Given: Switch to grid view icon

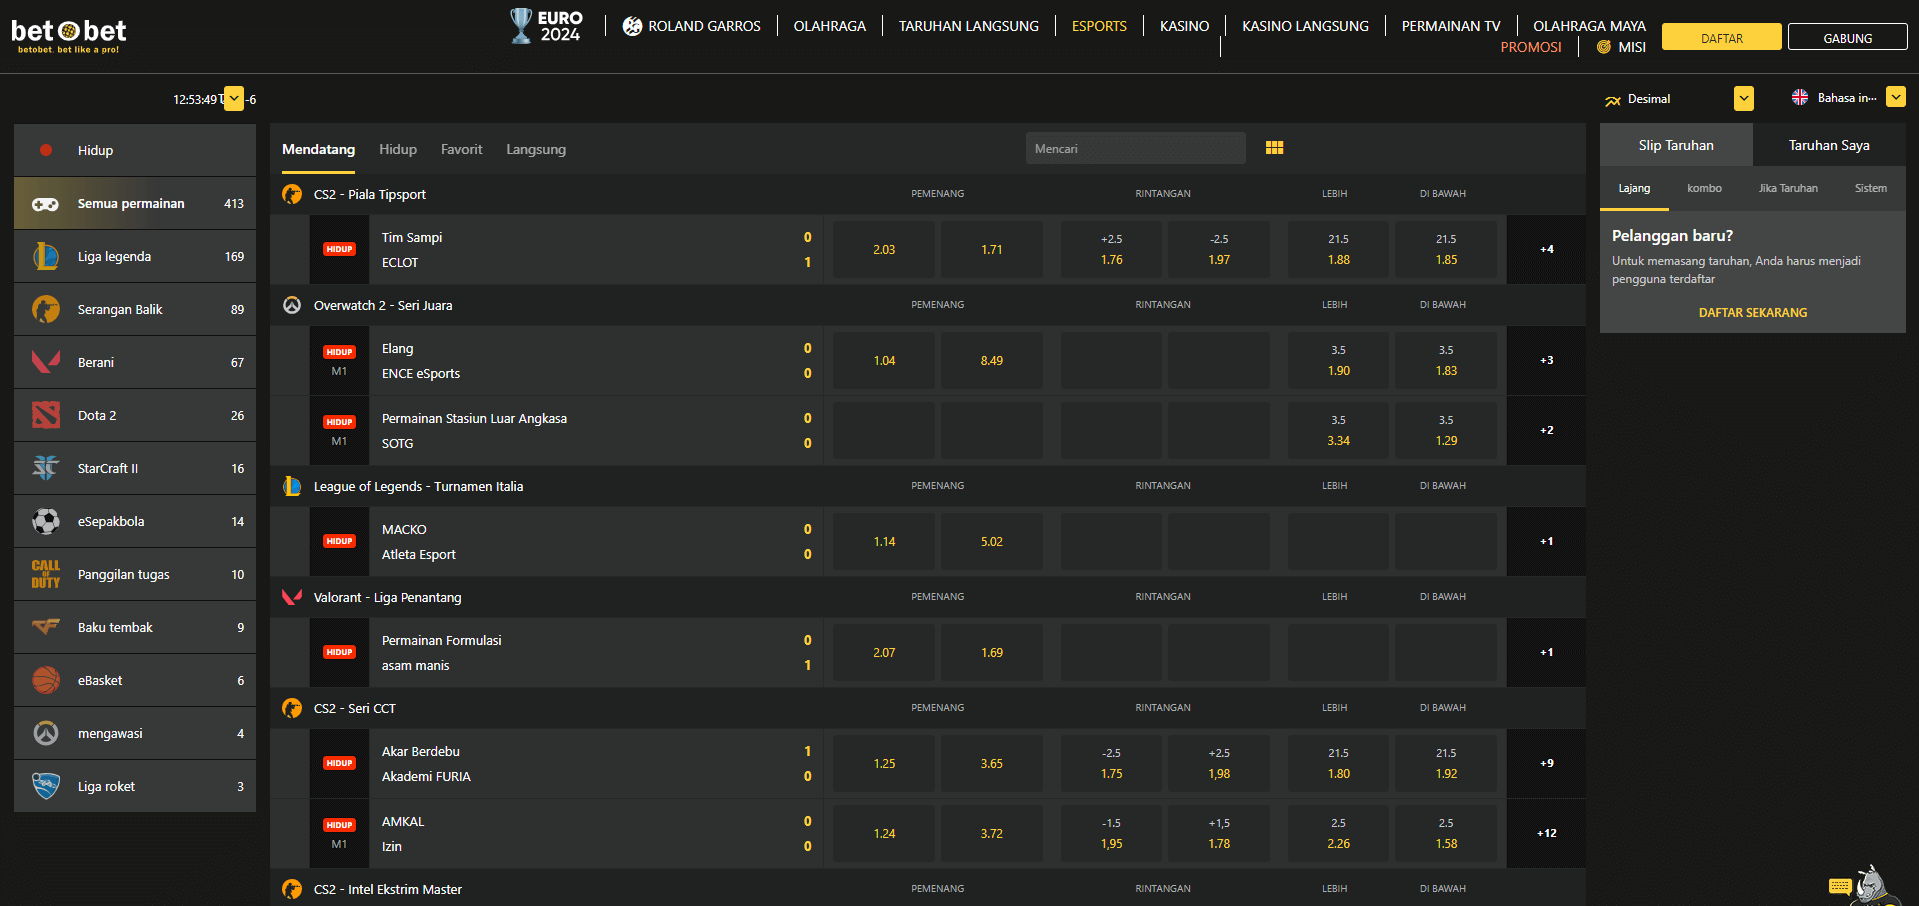Looking at the screenshot, I should pos(1274,148).
